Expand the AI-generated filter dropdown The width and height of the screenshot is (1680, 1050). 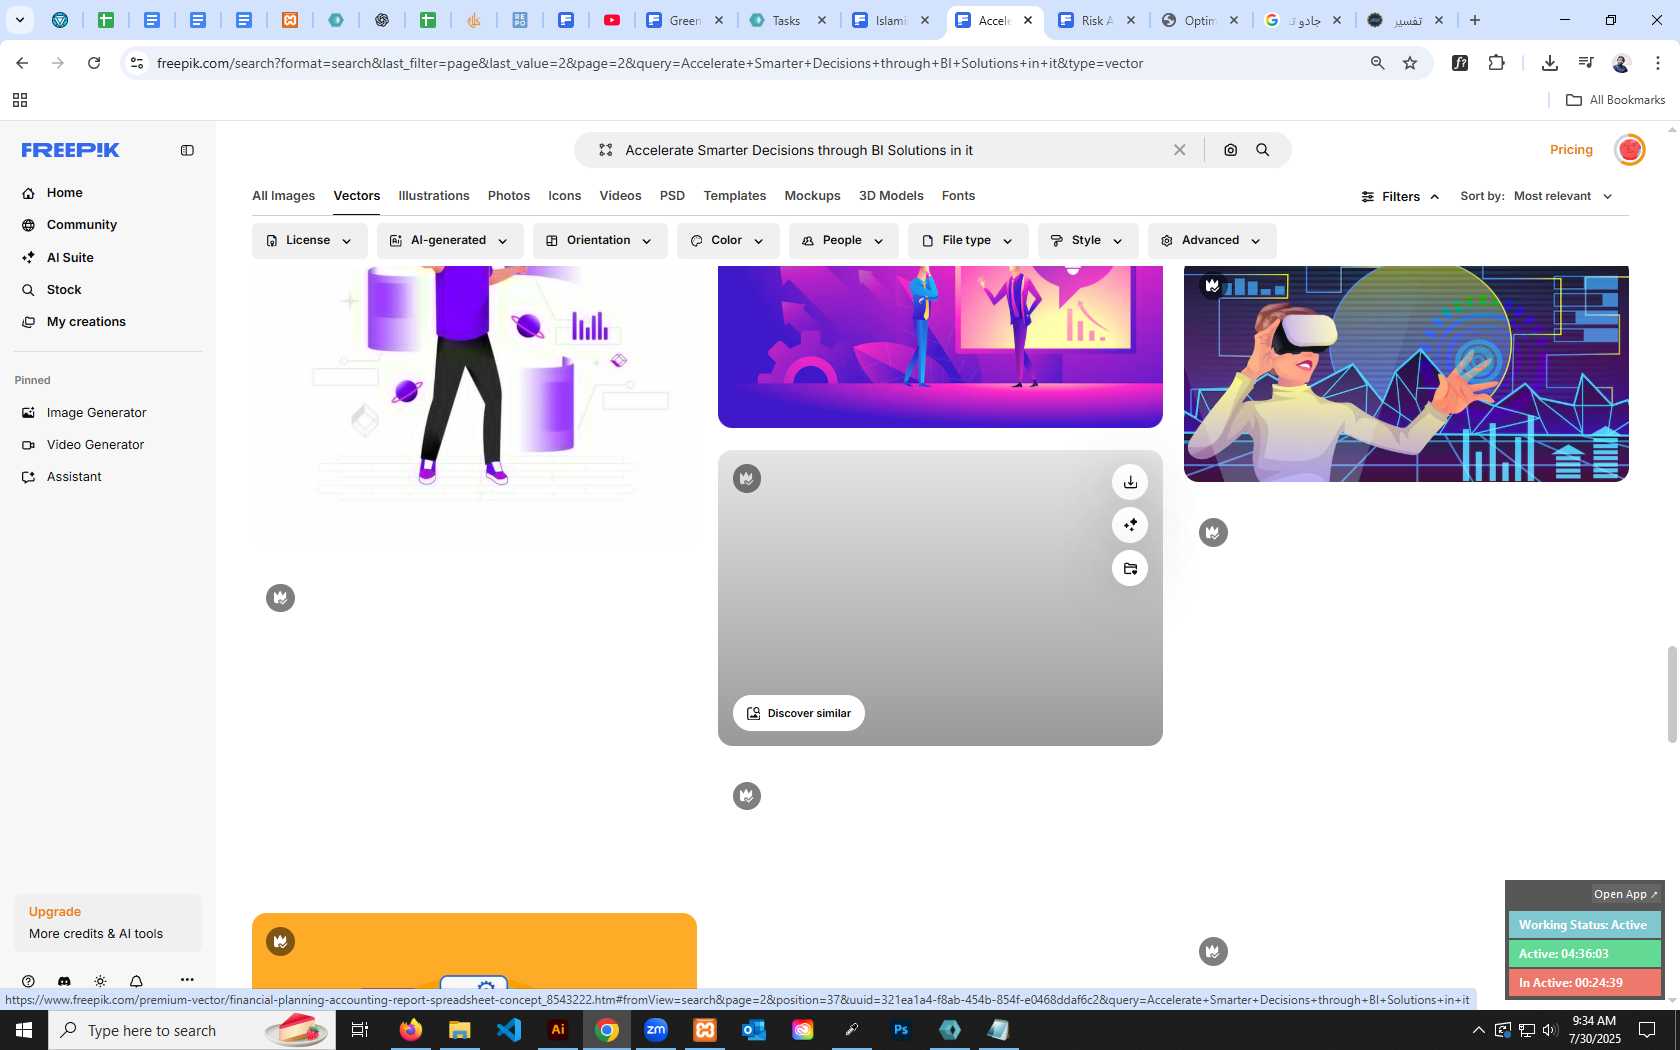tap(450, 241)
